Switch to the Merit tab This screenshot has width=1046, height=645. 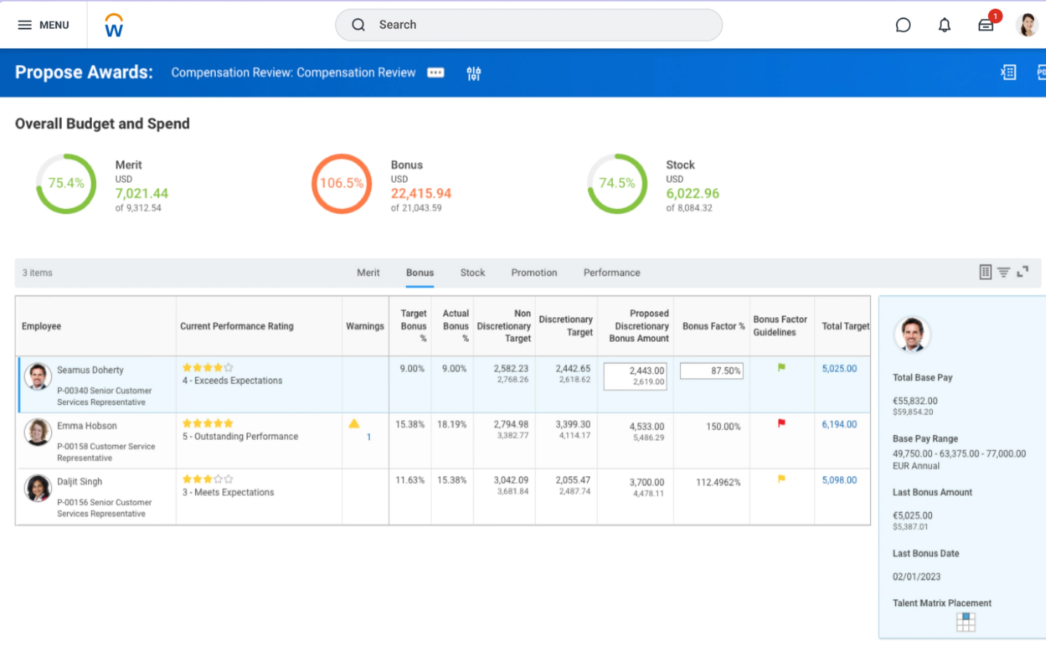pyautogui.click(x=368, y=273)
